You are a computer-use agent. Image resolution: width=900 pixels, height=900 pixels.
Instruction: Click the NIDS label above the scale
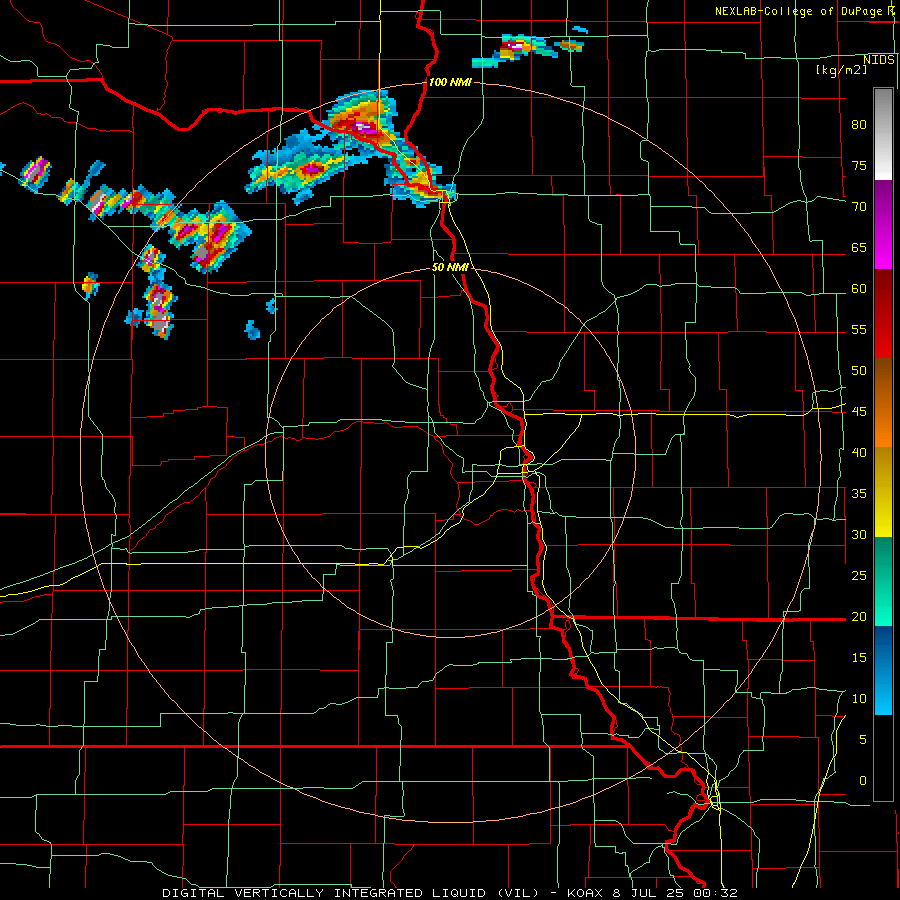point(879,60)
